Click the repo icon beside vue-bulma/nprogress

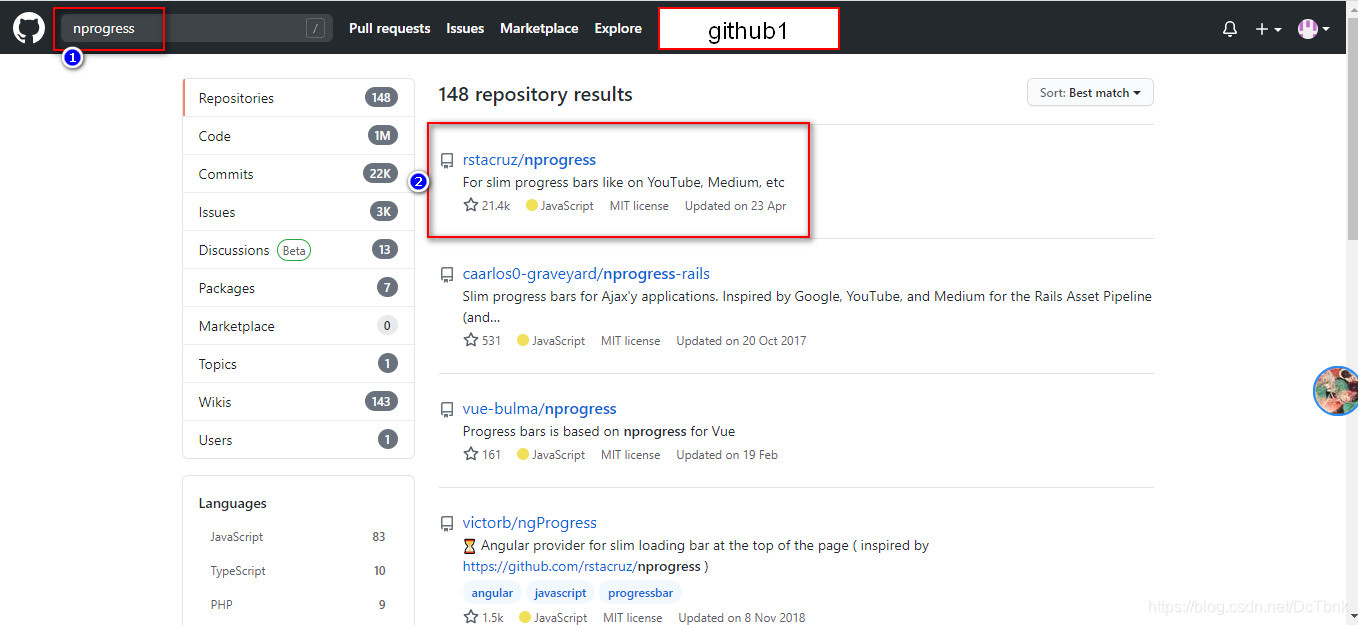pos(447,410)
